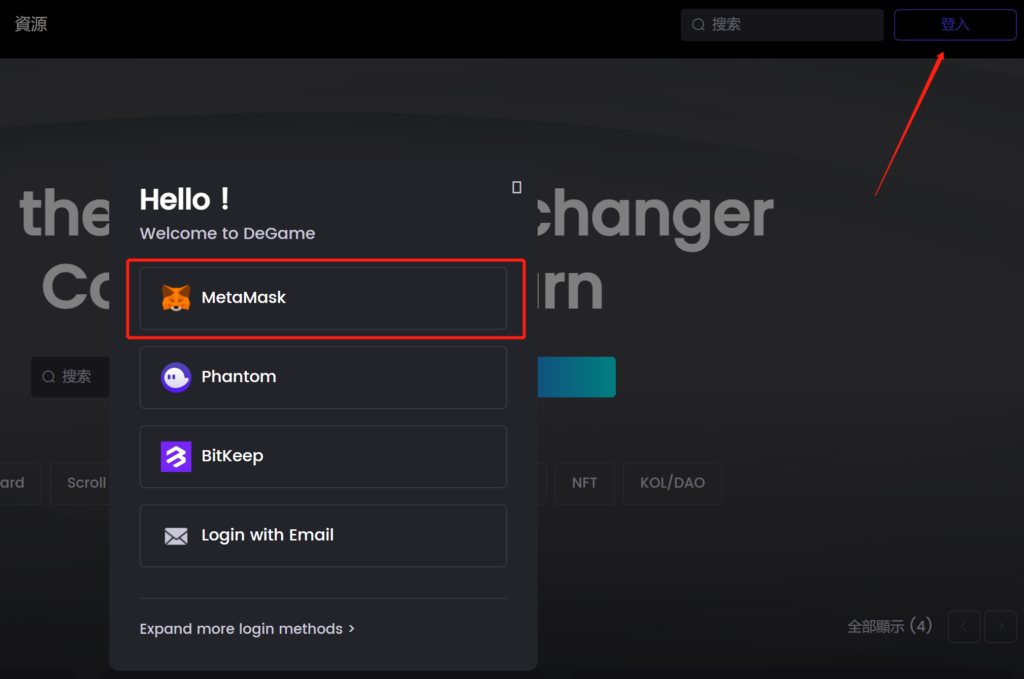This screenshot has width=1024, height=679.
Task: Select the NFT category tab
Action: 584,483
